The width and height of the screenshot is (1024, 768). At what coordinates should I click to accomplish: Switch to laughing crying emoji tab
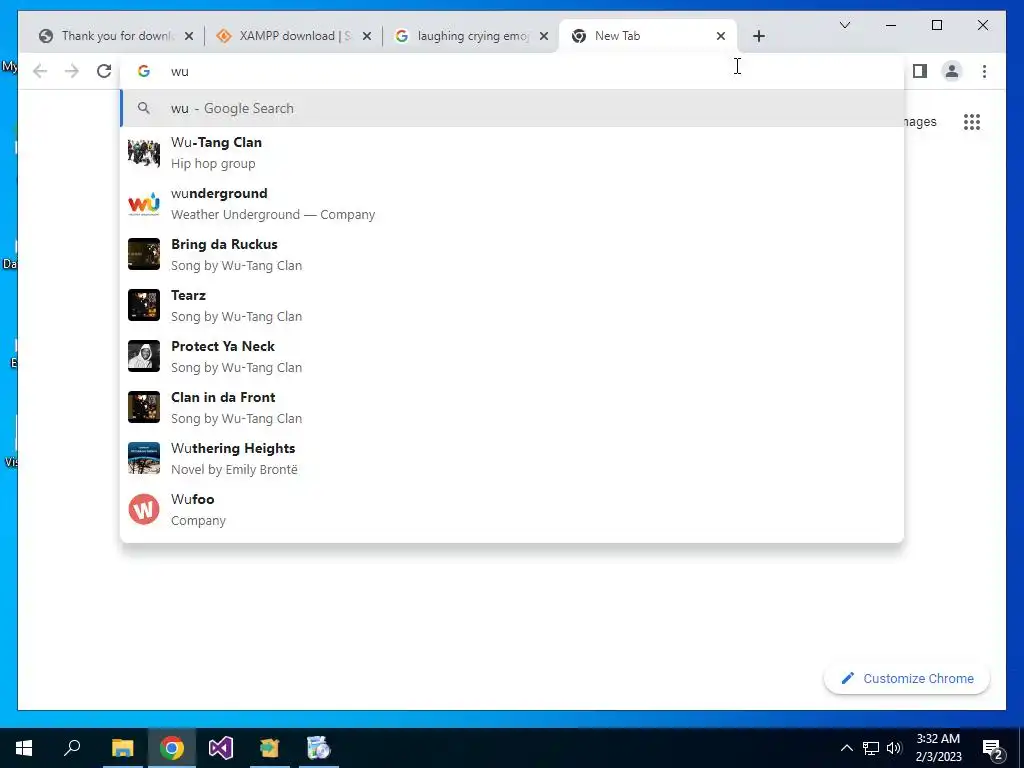pos(470,36)
